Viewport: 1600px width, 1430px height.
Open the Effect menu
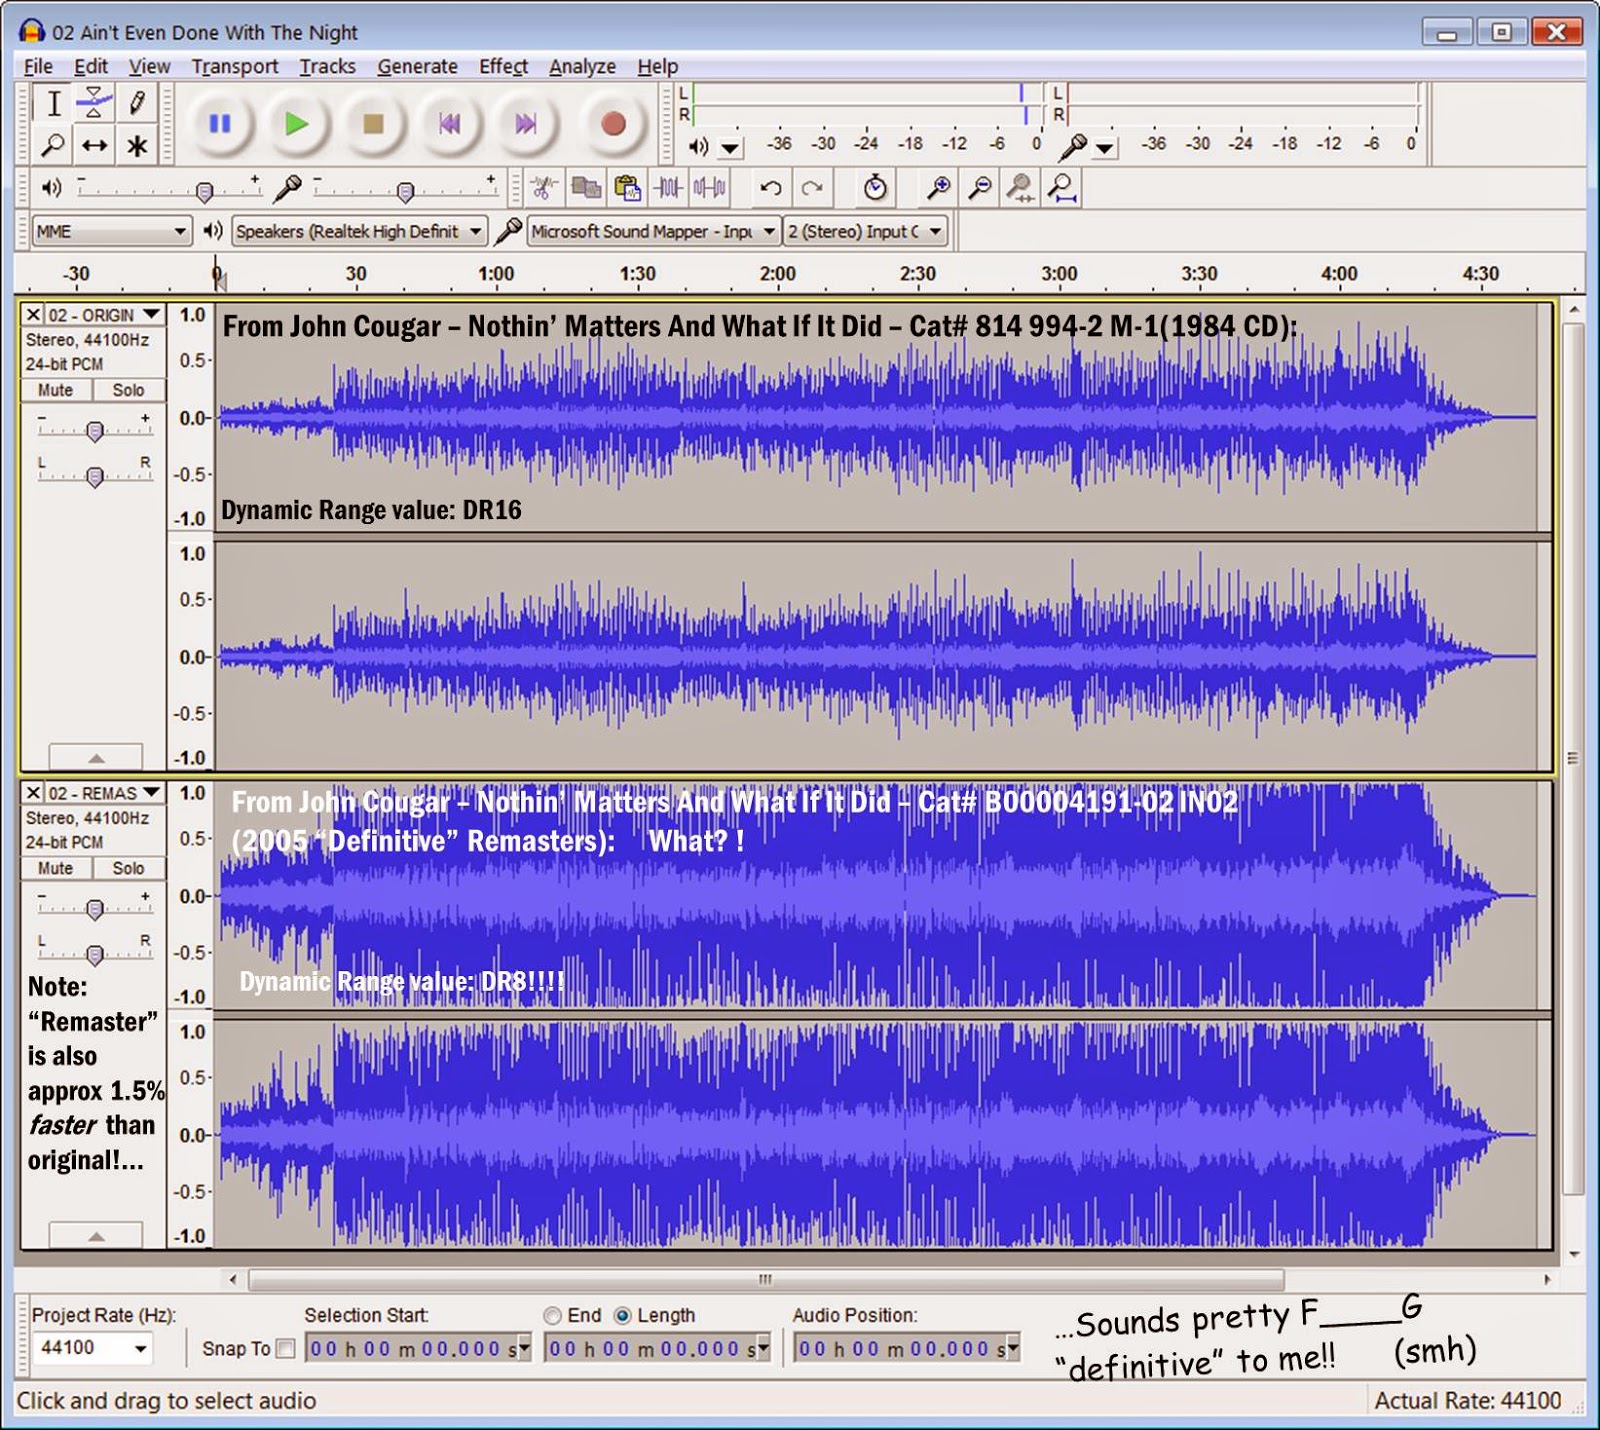pyautogui.click(x=503, y=66)
